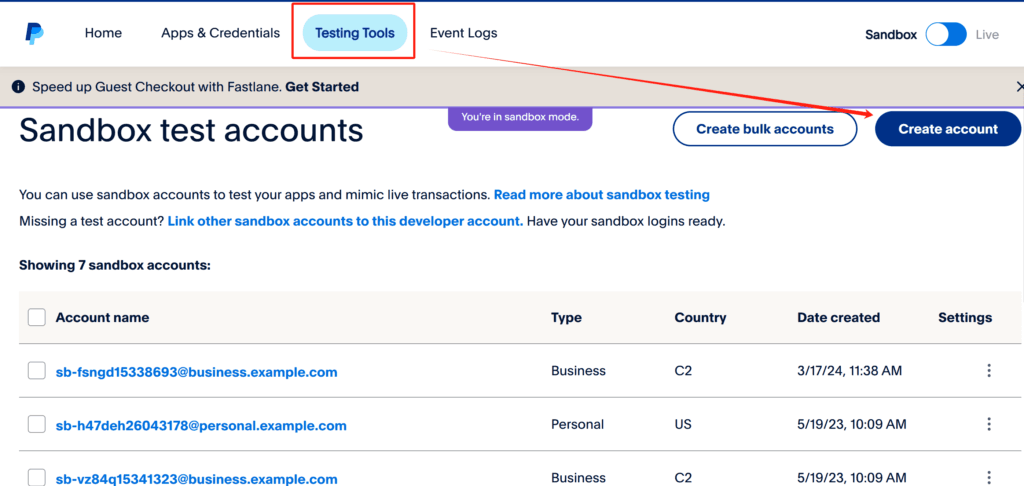
Task: Open Read more about sandbox testing link
Action: (601, 195)
